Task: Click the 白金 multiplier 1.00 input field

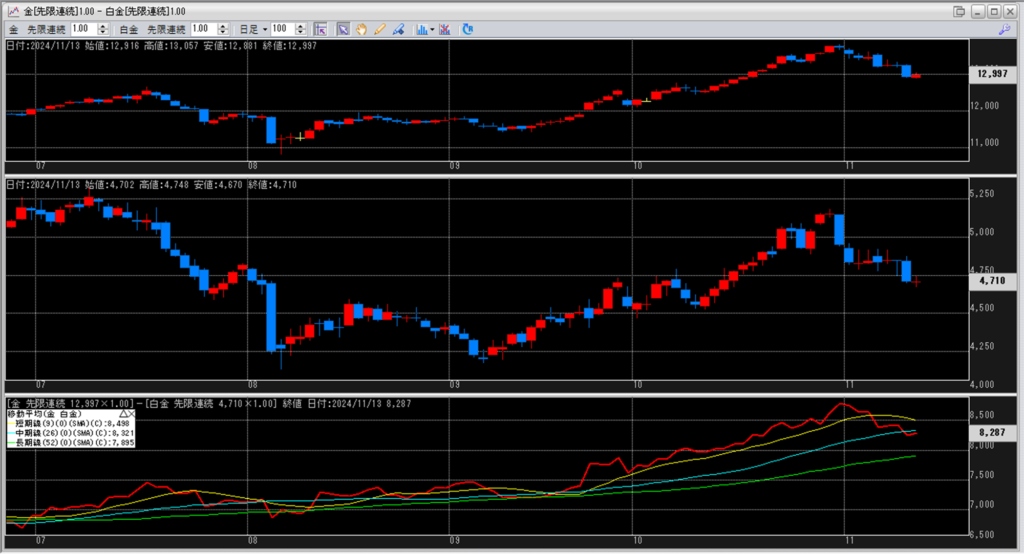Action: click(204, 29)
